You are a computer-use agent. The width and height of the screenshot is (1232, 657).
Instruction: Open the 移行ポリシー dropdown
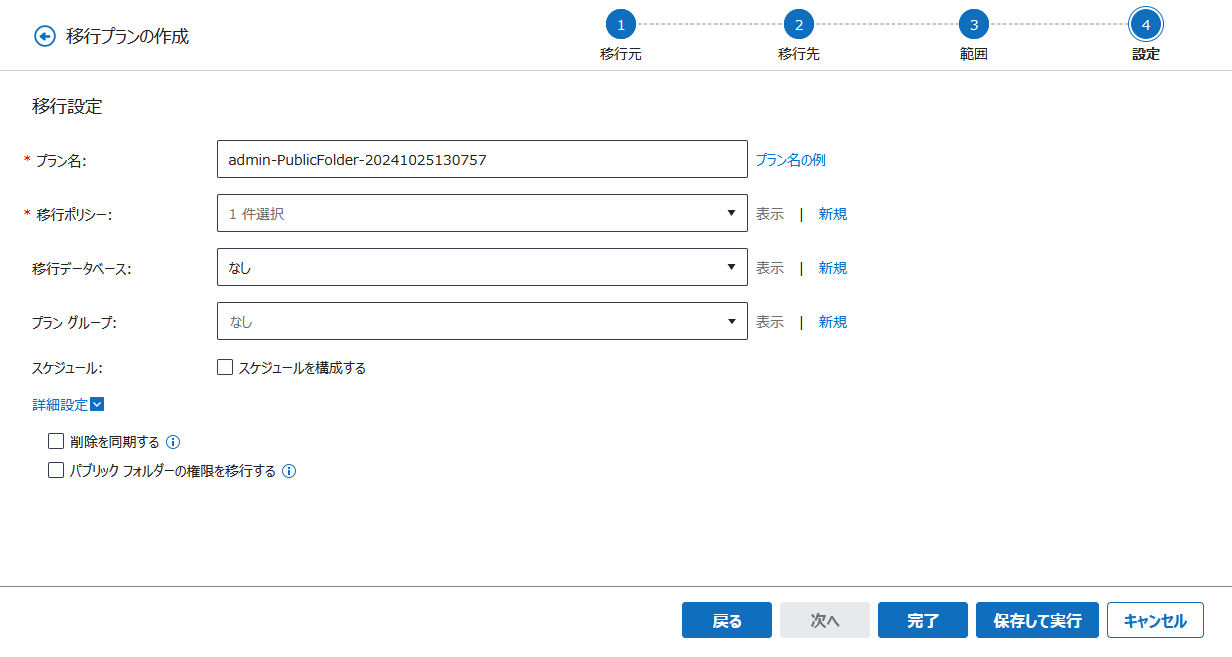(x=482, y=213)
